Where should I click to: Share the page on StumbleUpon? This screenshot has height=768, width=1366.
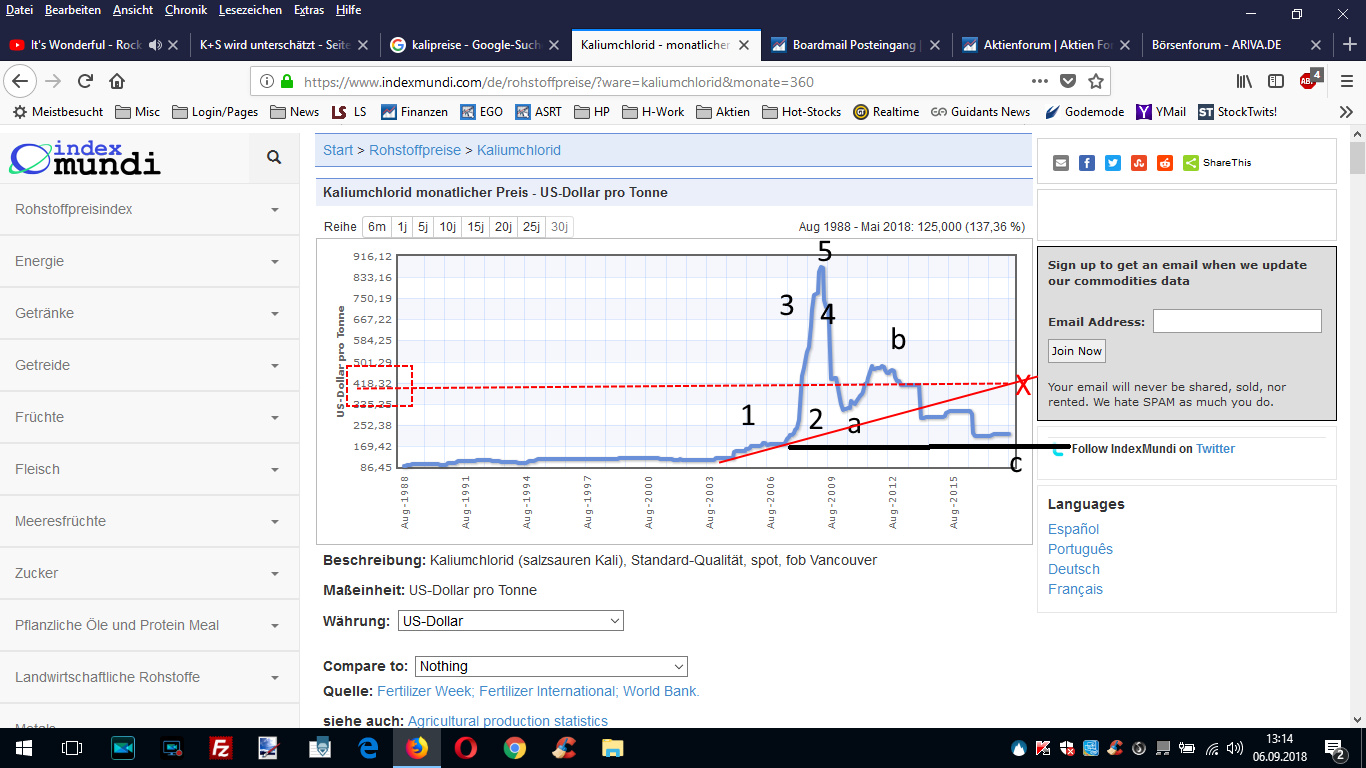pos(1139,163)
